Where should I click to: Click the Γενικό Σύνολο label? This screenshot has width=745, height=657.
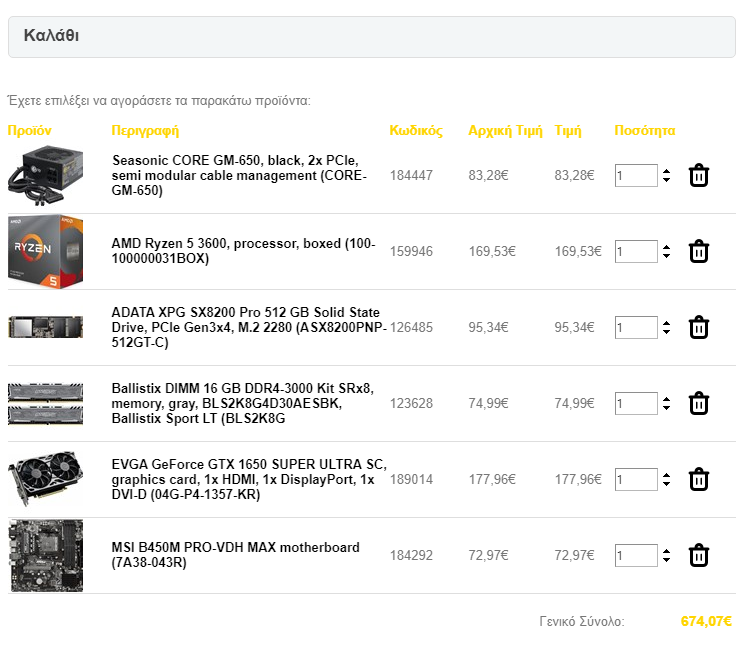(x=582, y=621)
